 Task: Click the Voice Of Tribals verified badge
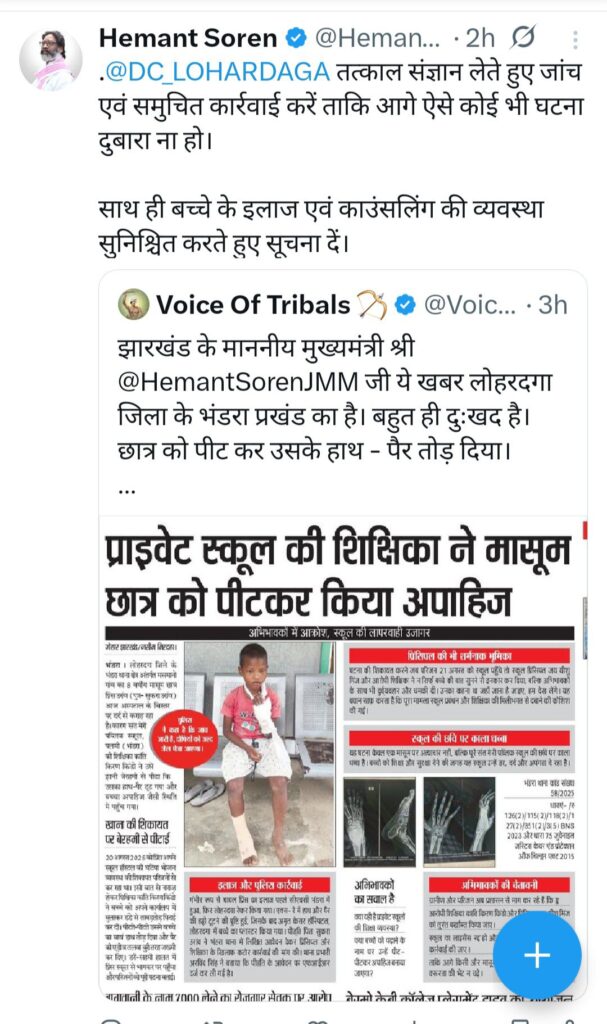406,305
